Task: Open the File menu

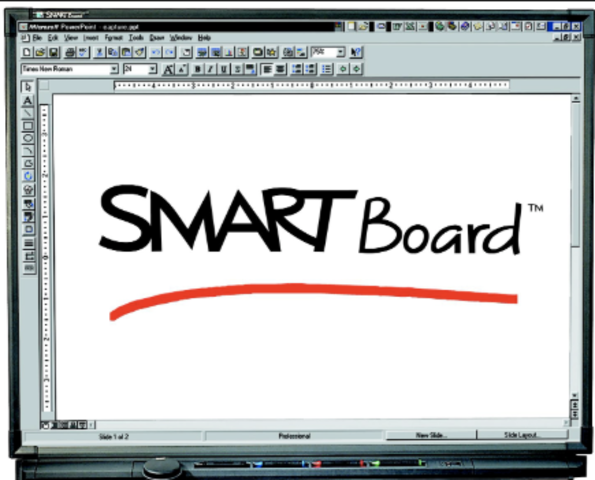Action: 37,38
